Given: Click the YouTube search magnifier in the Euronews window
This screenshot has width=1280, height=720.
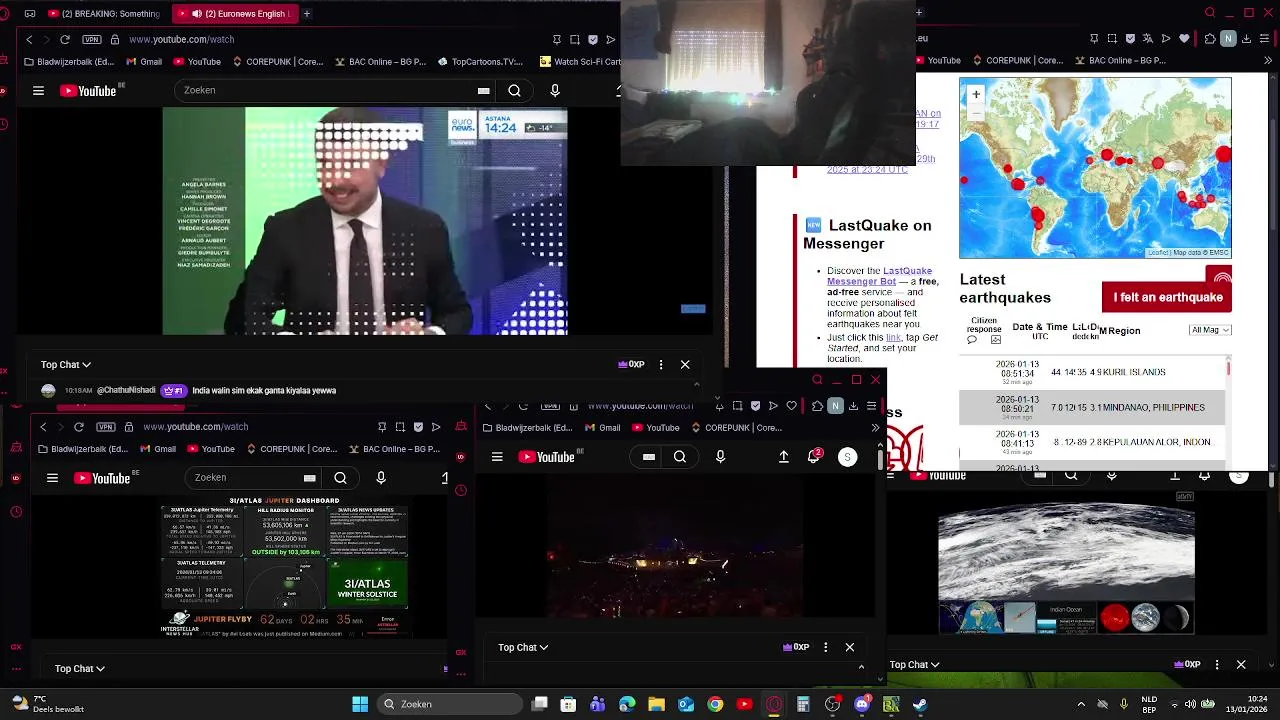Looking at the screenshot, I should 514,90.
